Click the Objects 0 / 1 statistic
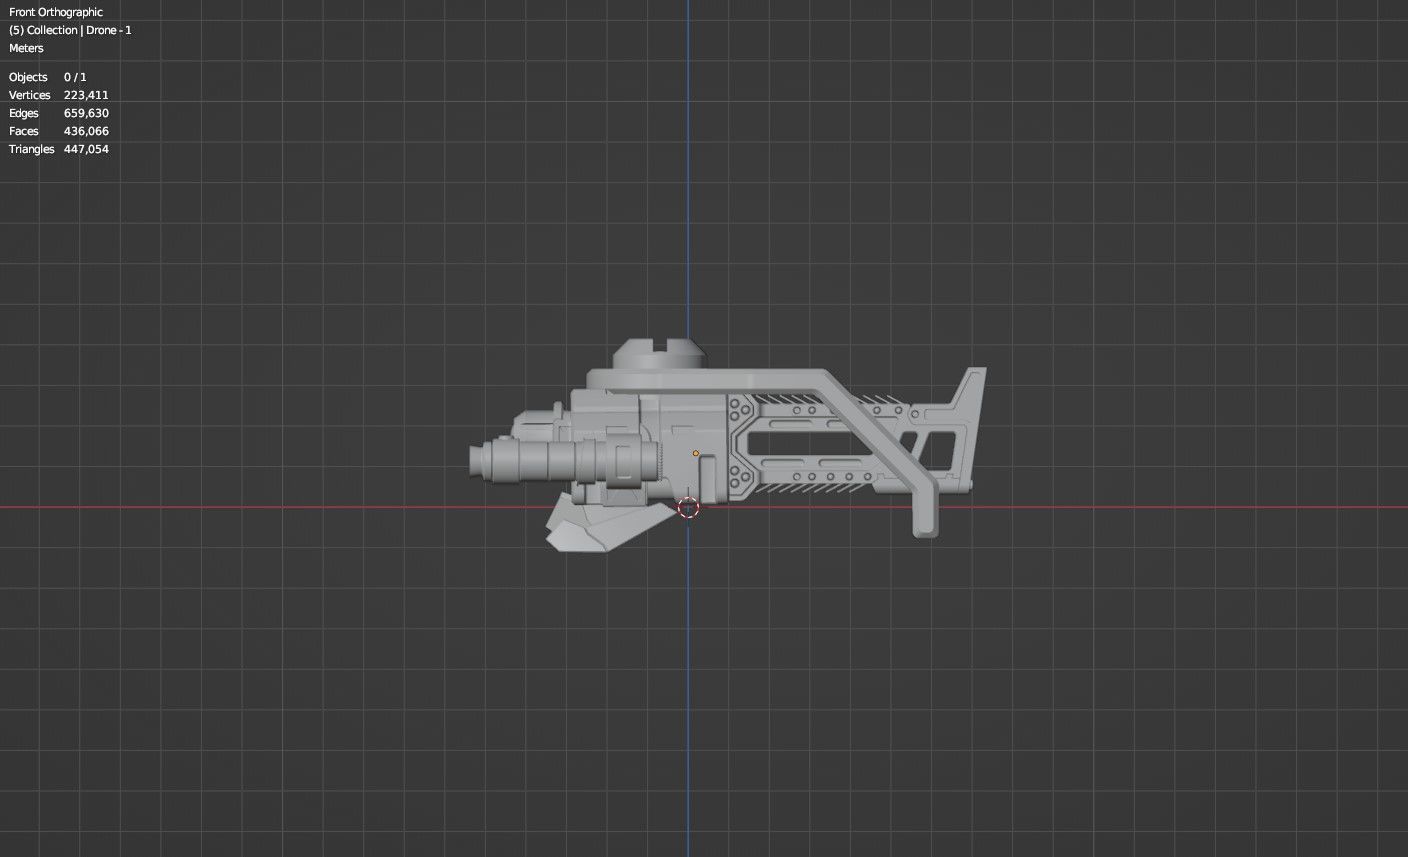 [x=48, y=77]
